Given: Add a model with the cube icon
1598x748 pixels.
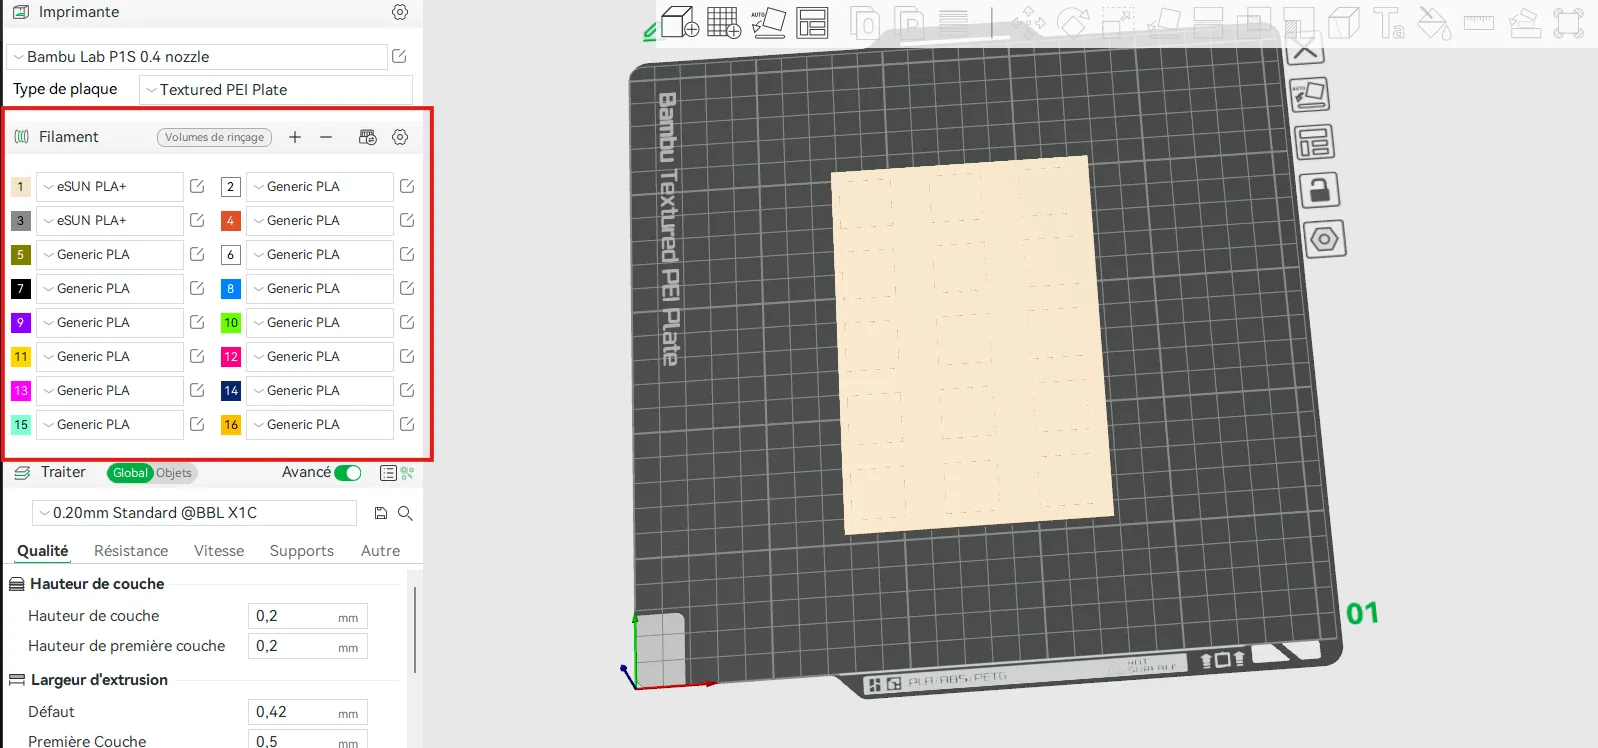Looking at the screenshot, I should pyautogui.click(x=680, y=22).
